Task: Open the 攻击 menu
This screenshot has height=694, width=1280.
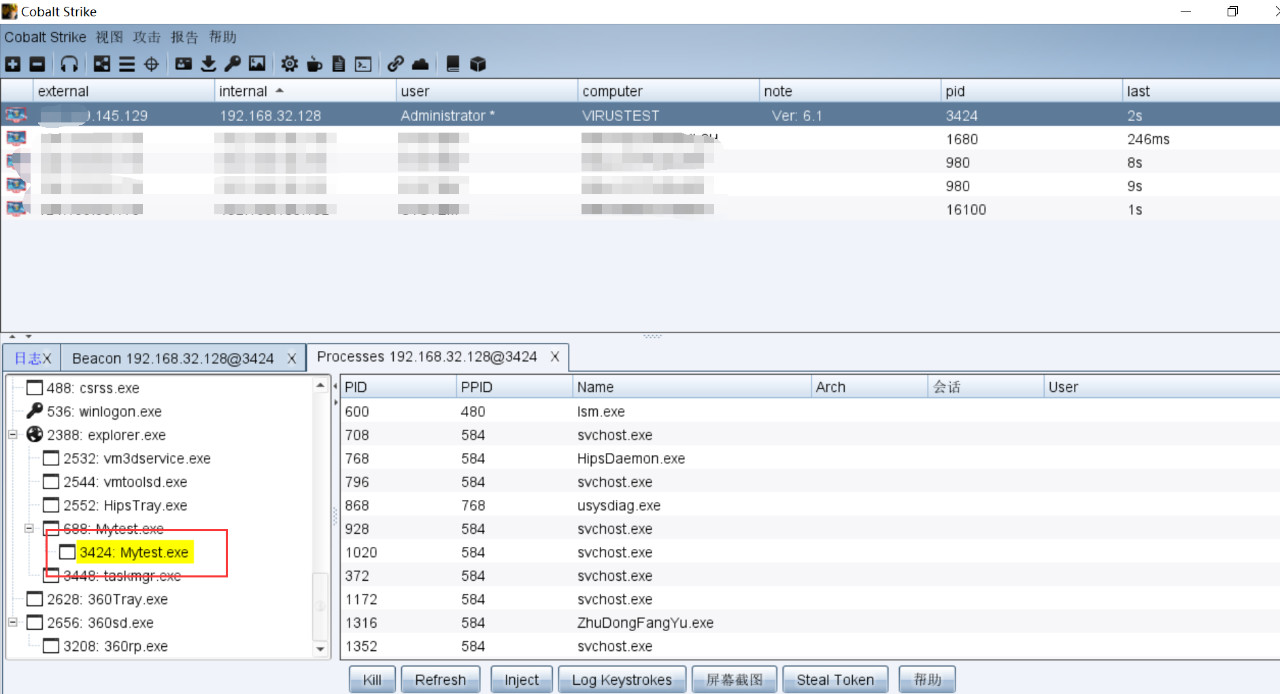Action: click(x=147, y=37)
